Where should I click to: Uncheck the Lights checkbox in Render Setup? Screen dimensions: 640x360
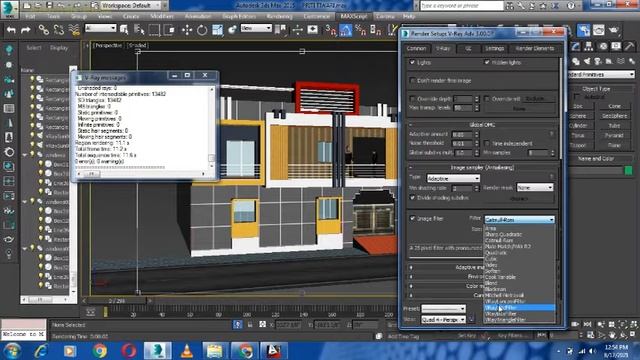(412, 62)
